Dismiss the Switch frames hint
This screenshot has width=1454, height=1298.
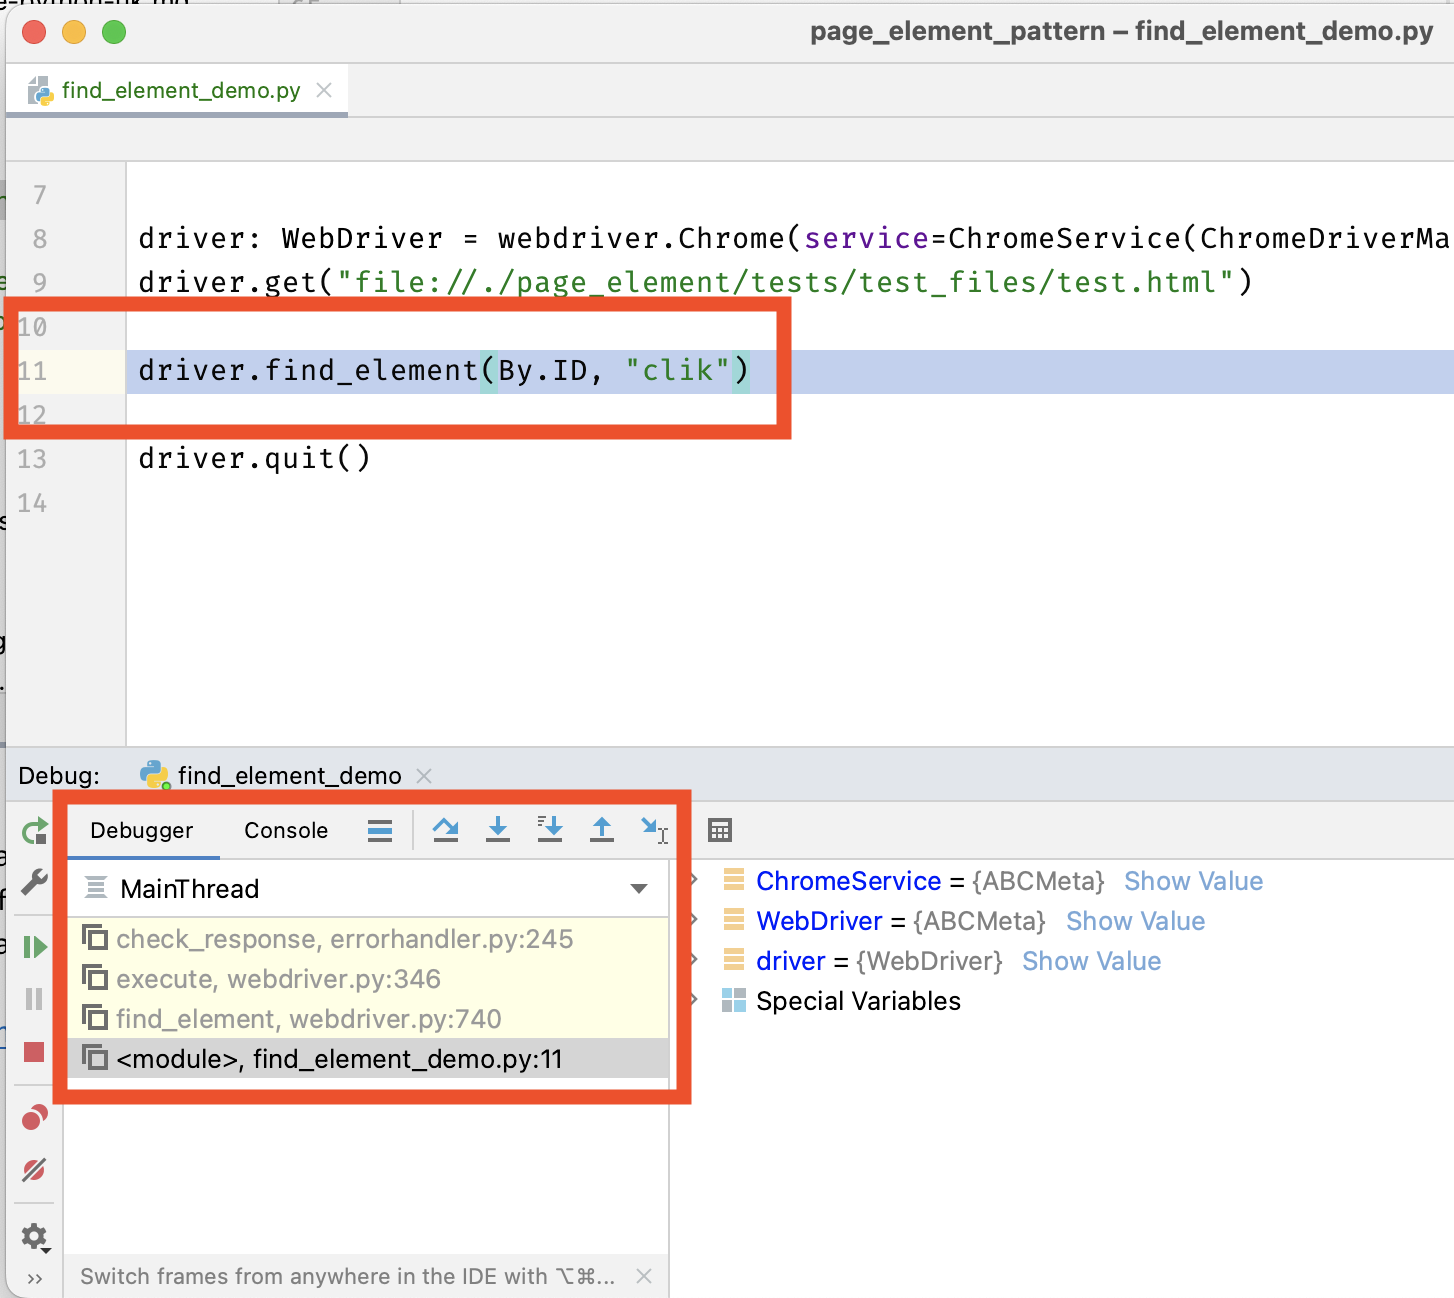pos(644,1276)
